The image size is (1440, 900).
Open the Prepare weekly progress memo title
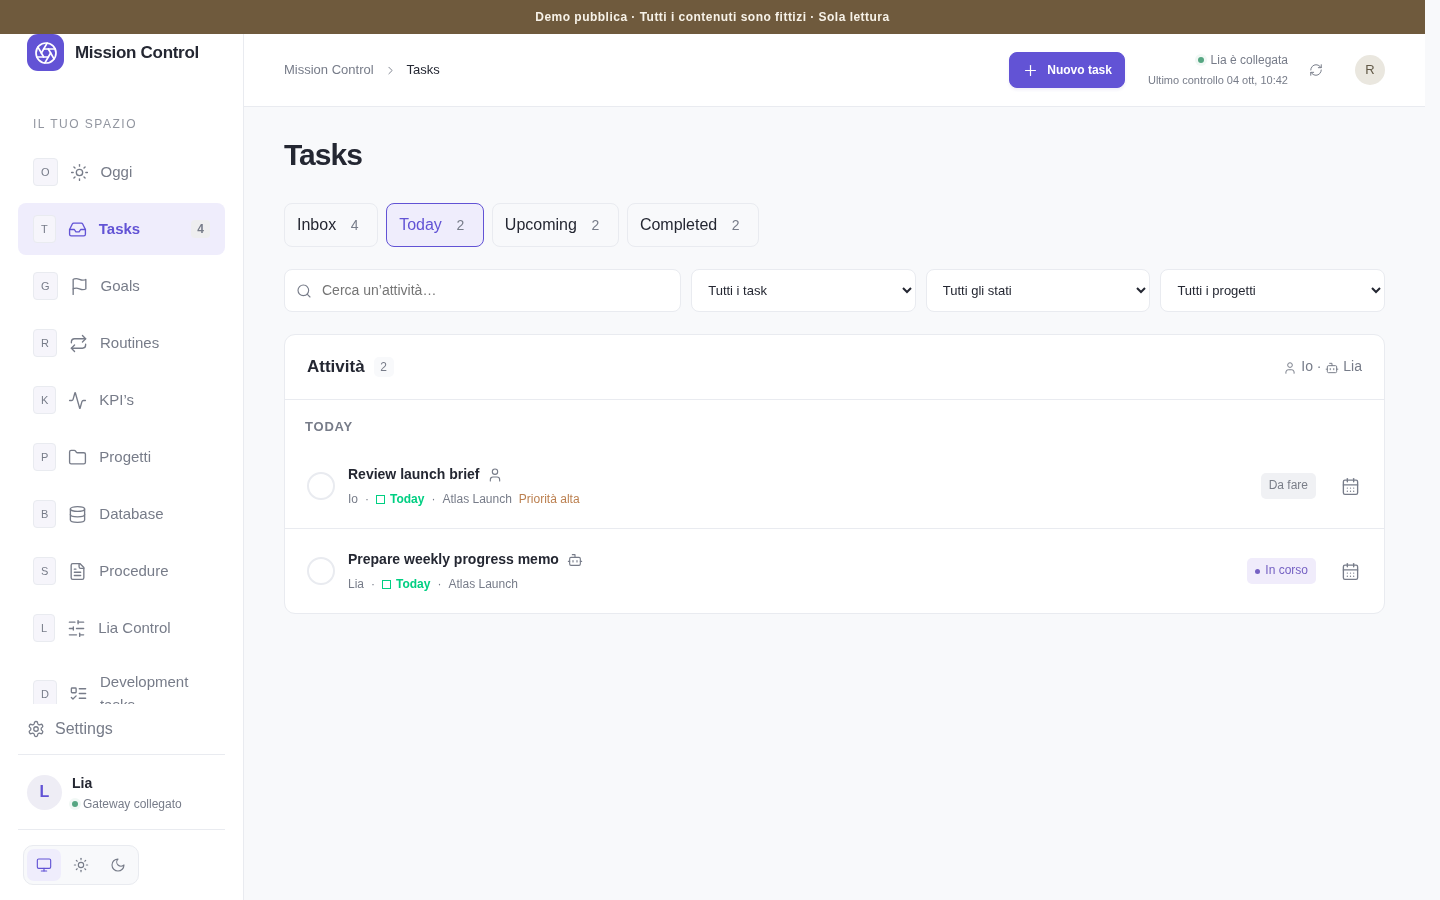pos(453,559)
